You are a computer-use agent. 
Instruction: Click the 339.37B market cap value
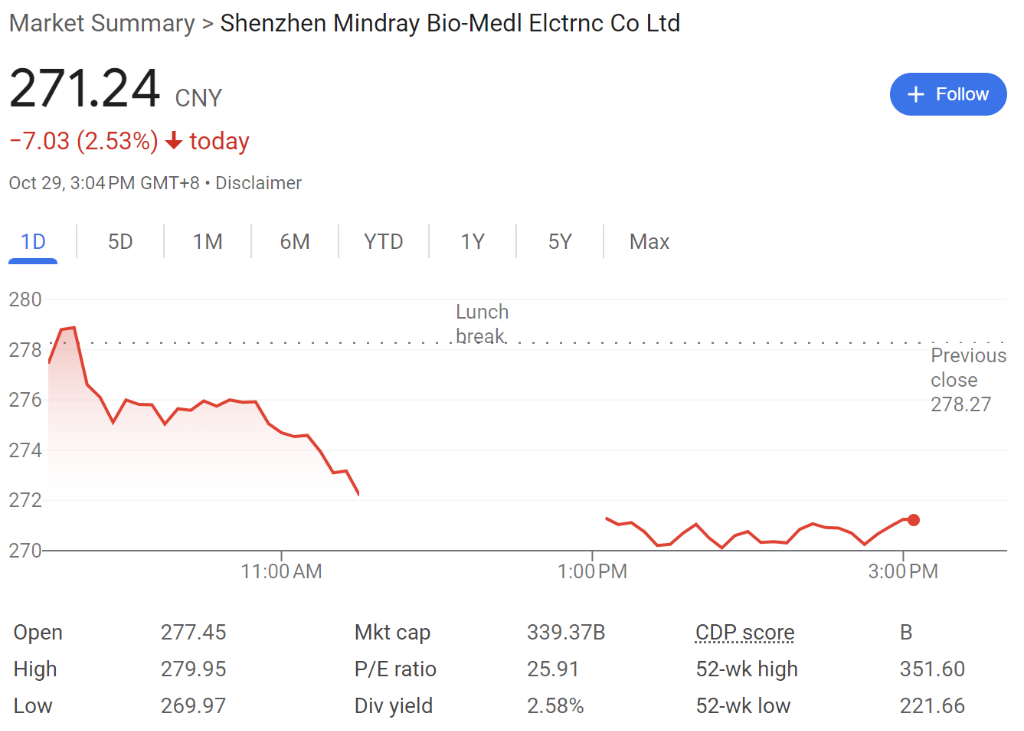[x=566, y=632]
